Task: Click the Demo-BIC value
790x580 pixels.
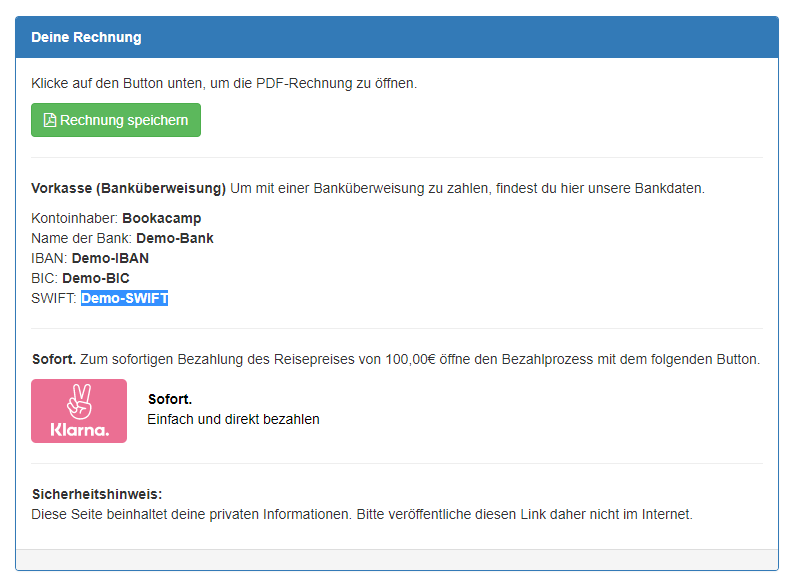Action: (x=96, y=278)
